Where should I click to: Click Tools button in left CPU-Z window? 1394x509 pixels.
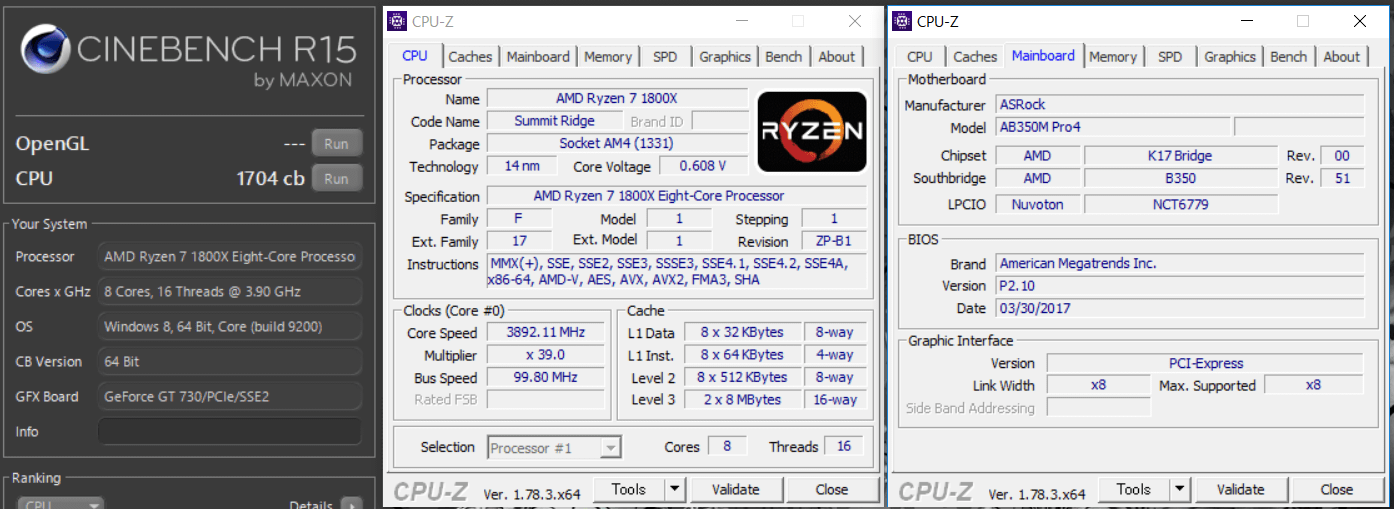629,489
